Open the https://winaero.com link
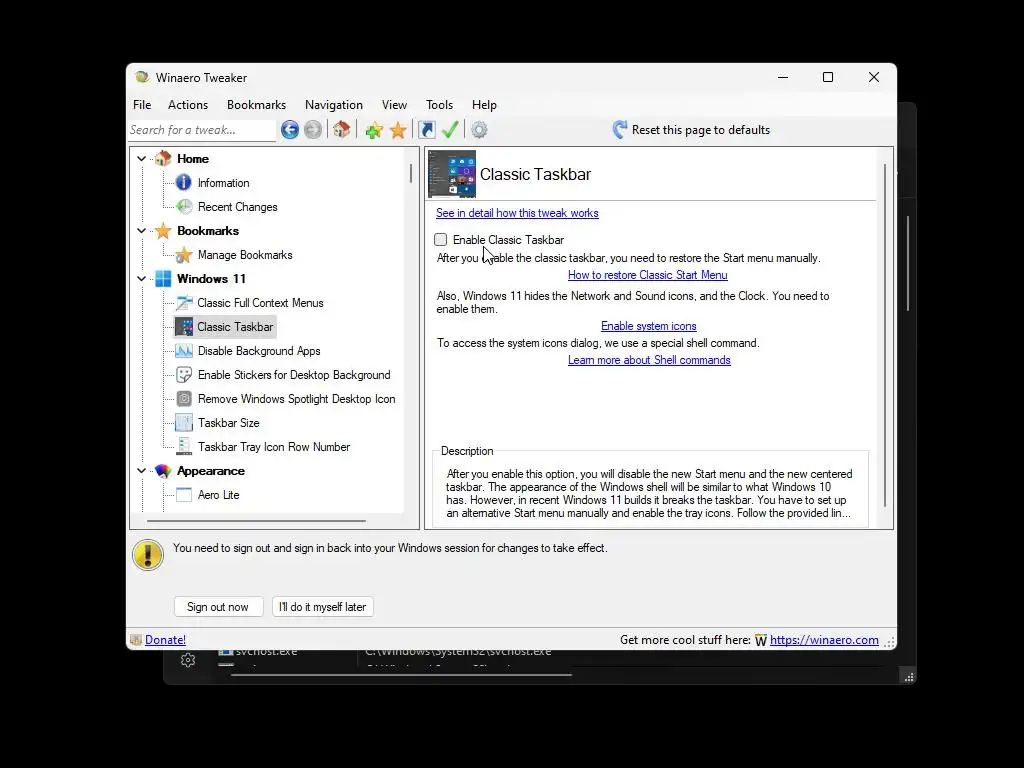 pos(824,640)
